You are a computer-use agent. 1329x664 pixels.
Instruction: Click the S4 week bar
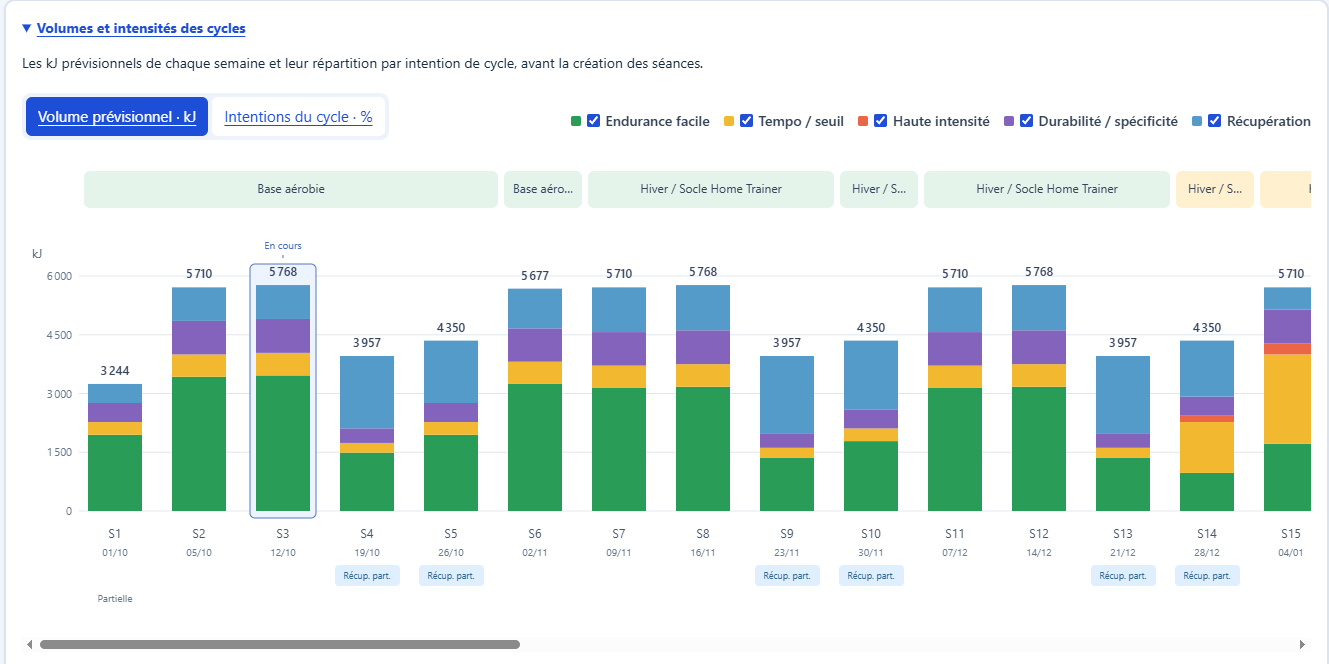(x=367, y=433)
